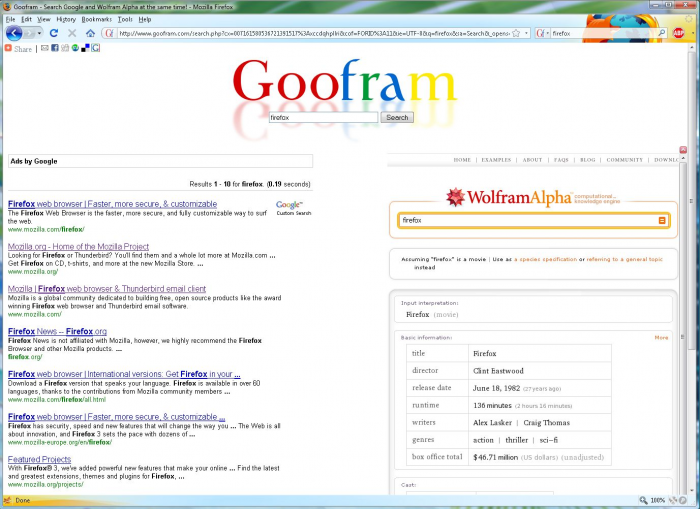This screenshot has width=700, height=509.
Task: Click the Adblock Plus ABP icon
Action: click(x=679, y=33)
